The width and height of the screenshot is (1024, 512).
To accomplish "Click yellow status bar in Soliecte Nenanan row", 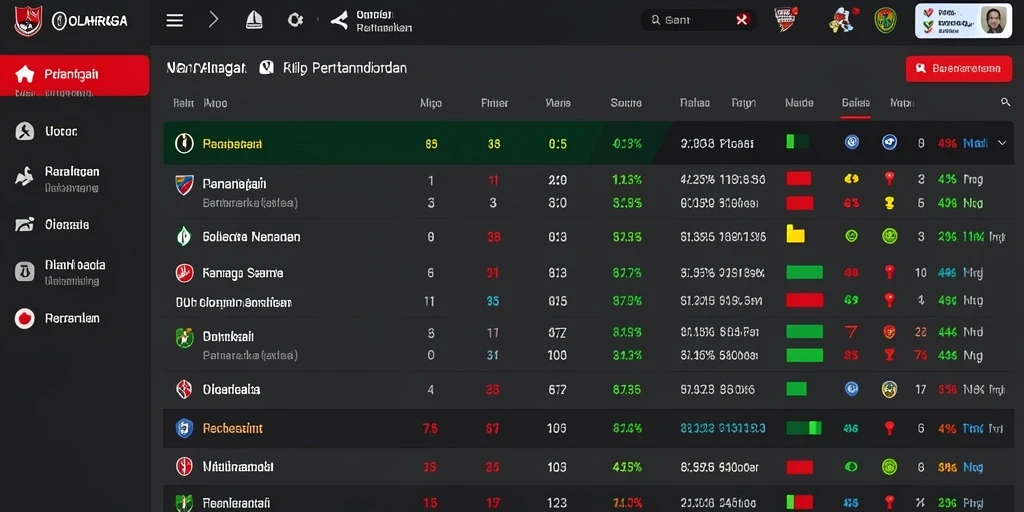I will [x=795, y=234].
